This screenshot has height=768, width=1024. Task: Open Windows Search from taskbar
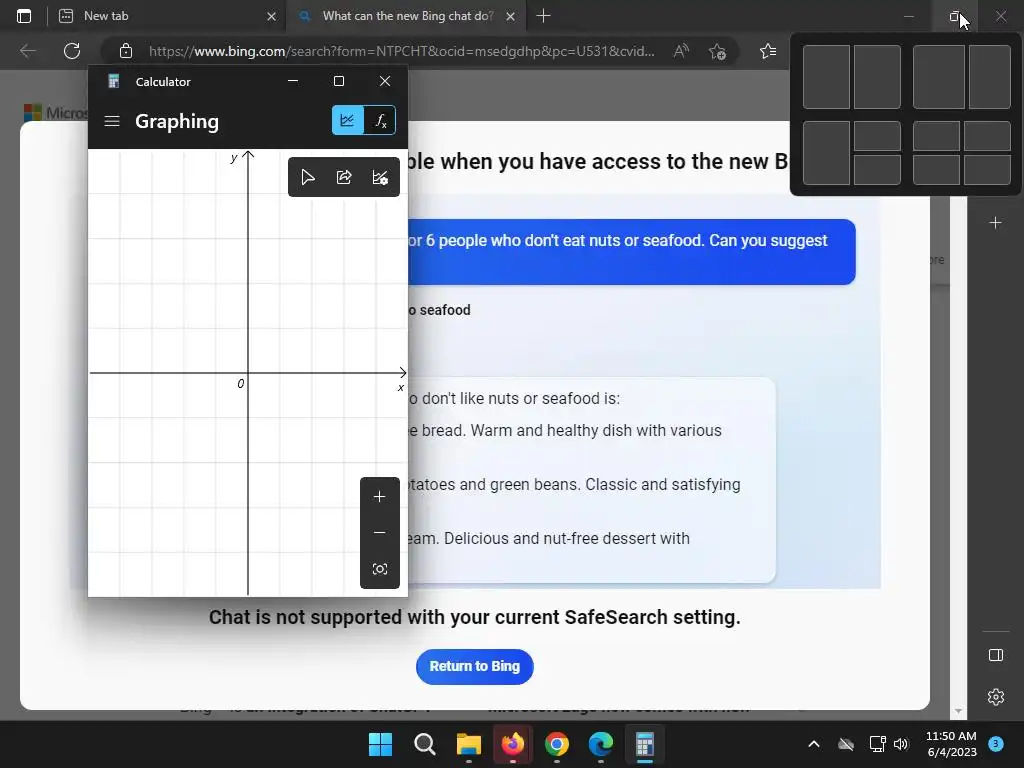(424, 744)
